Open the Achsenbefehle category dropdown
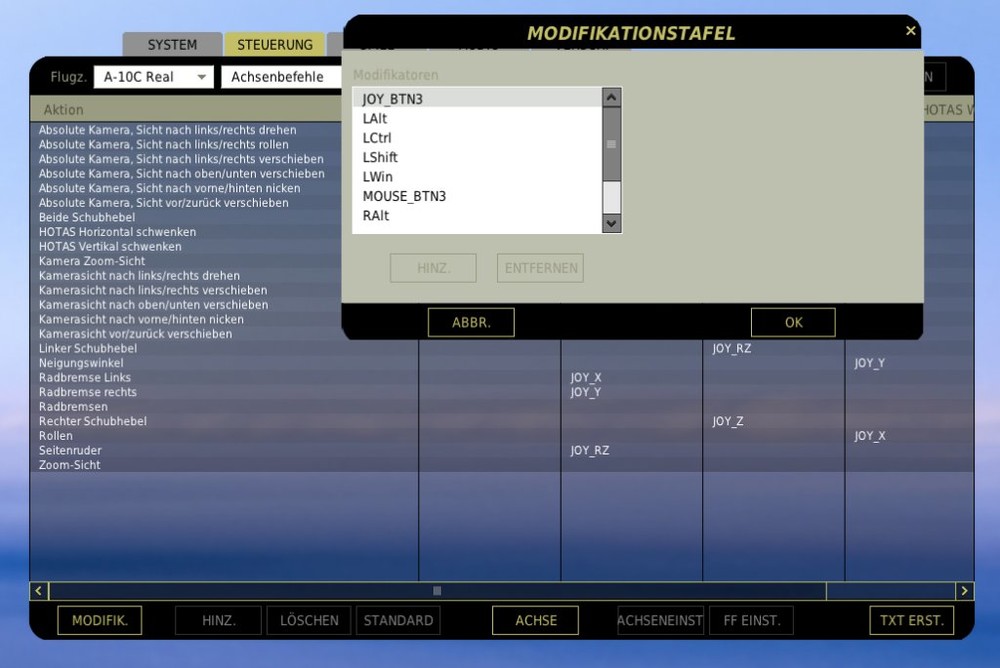1000x668 pixels. pos(283,76)
